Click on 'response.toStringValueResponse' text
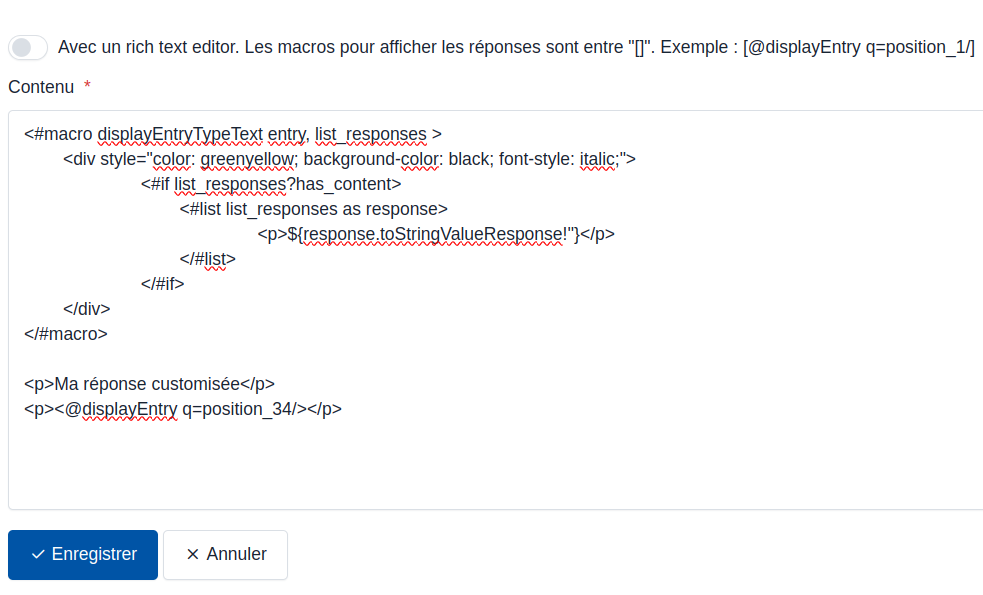983x595 pixels. pyautogui.click(x=434, y=234)
